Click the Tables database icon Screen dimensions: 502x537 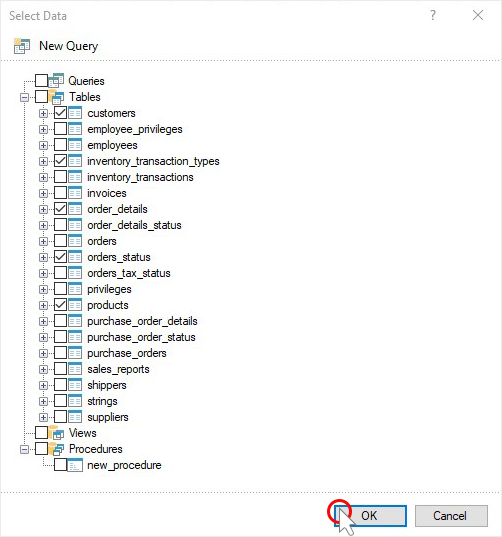tap(56, 97)
